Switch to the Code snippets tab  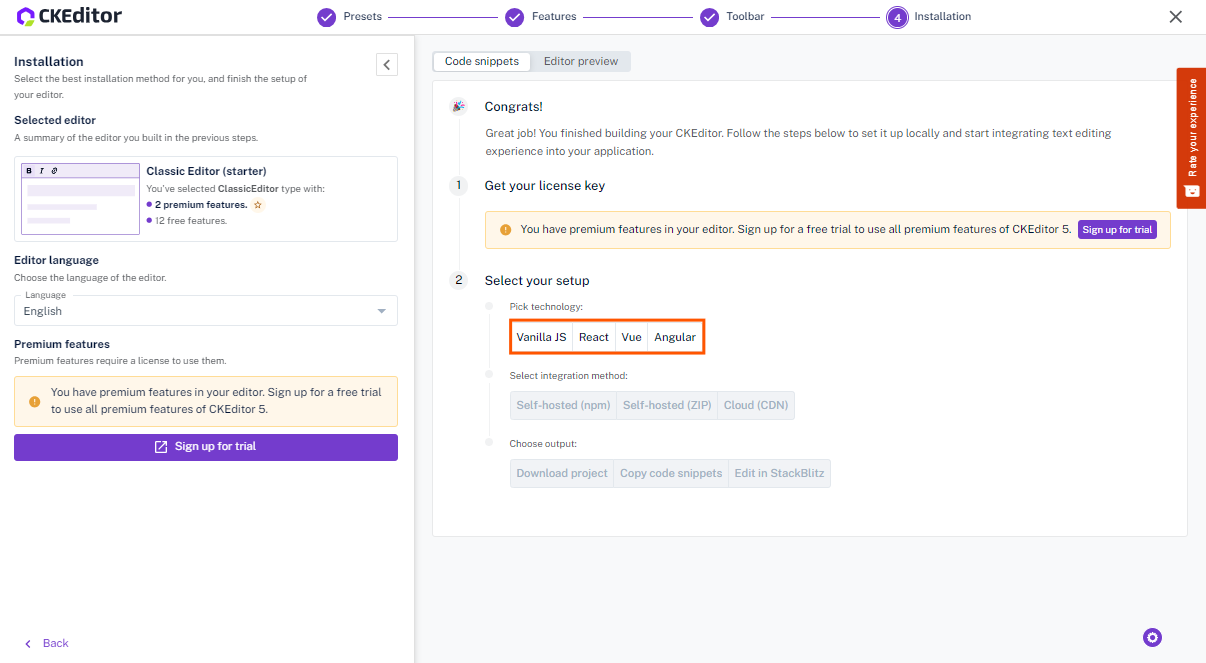(x=482, y=61)
